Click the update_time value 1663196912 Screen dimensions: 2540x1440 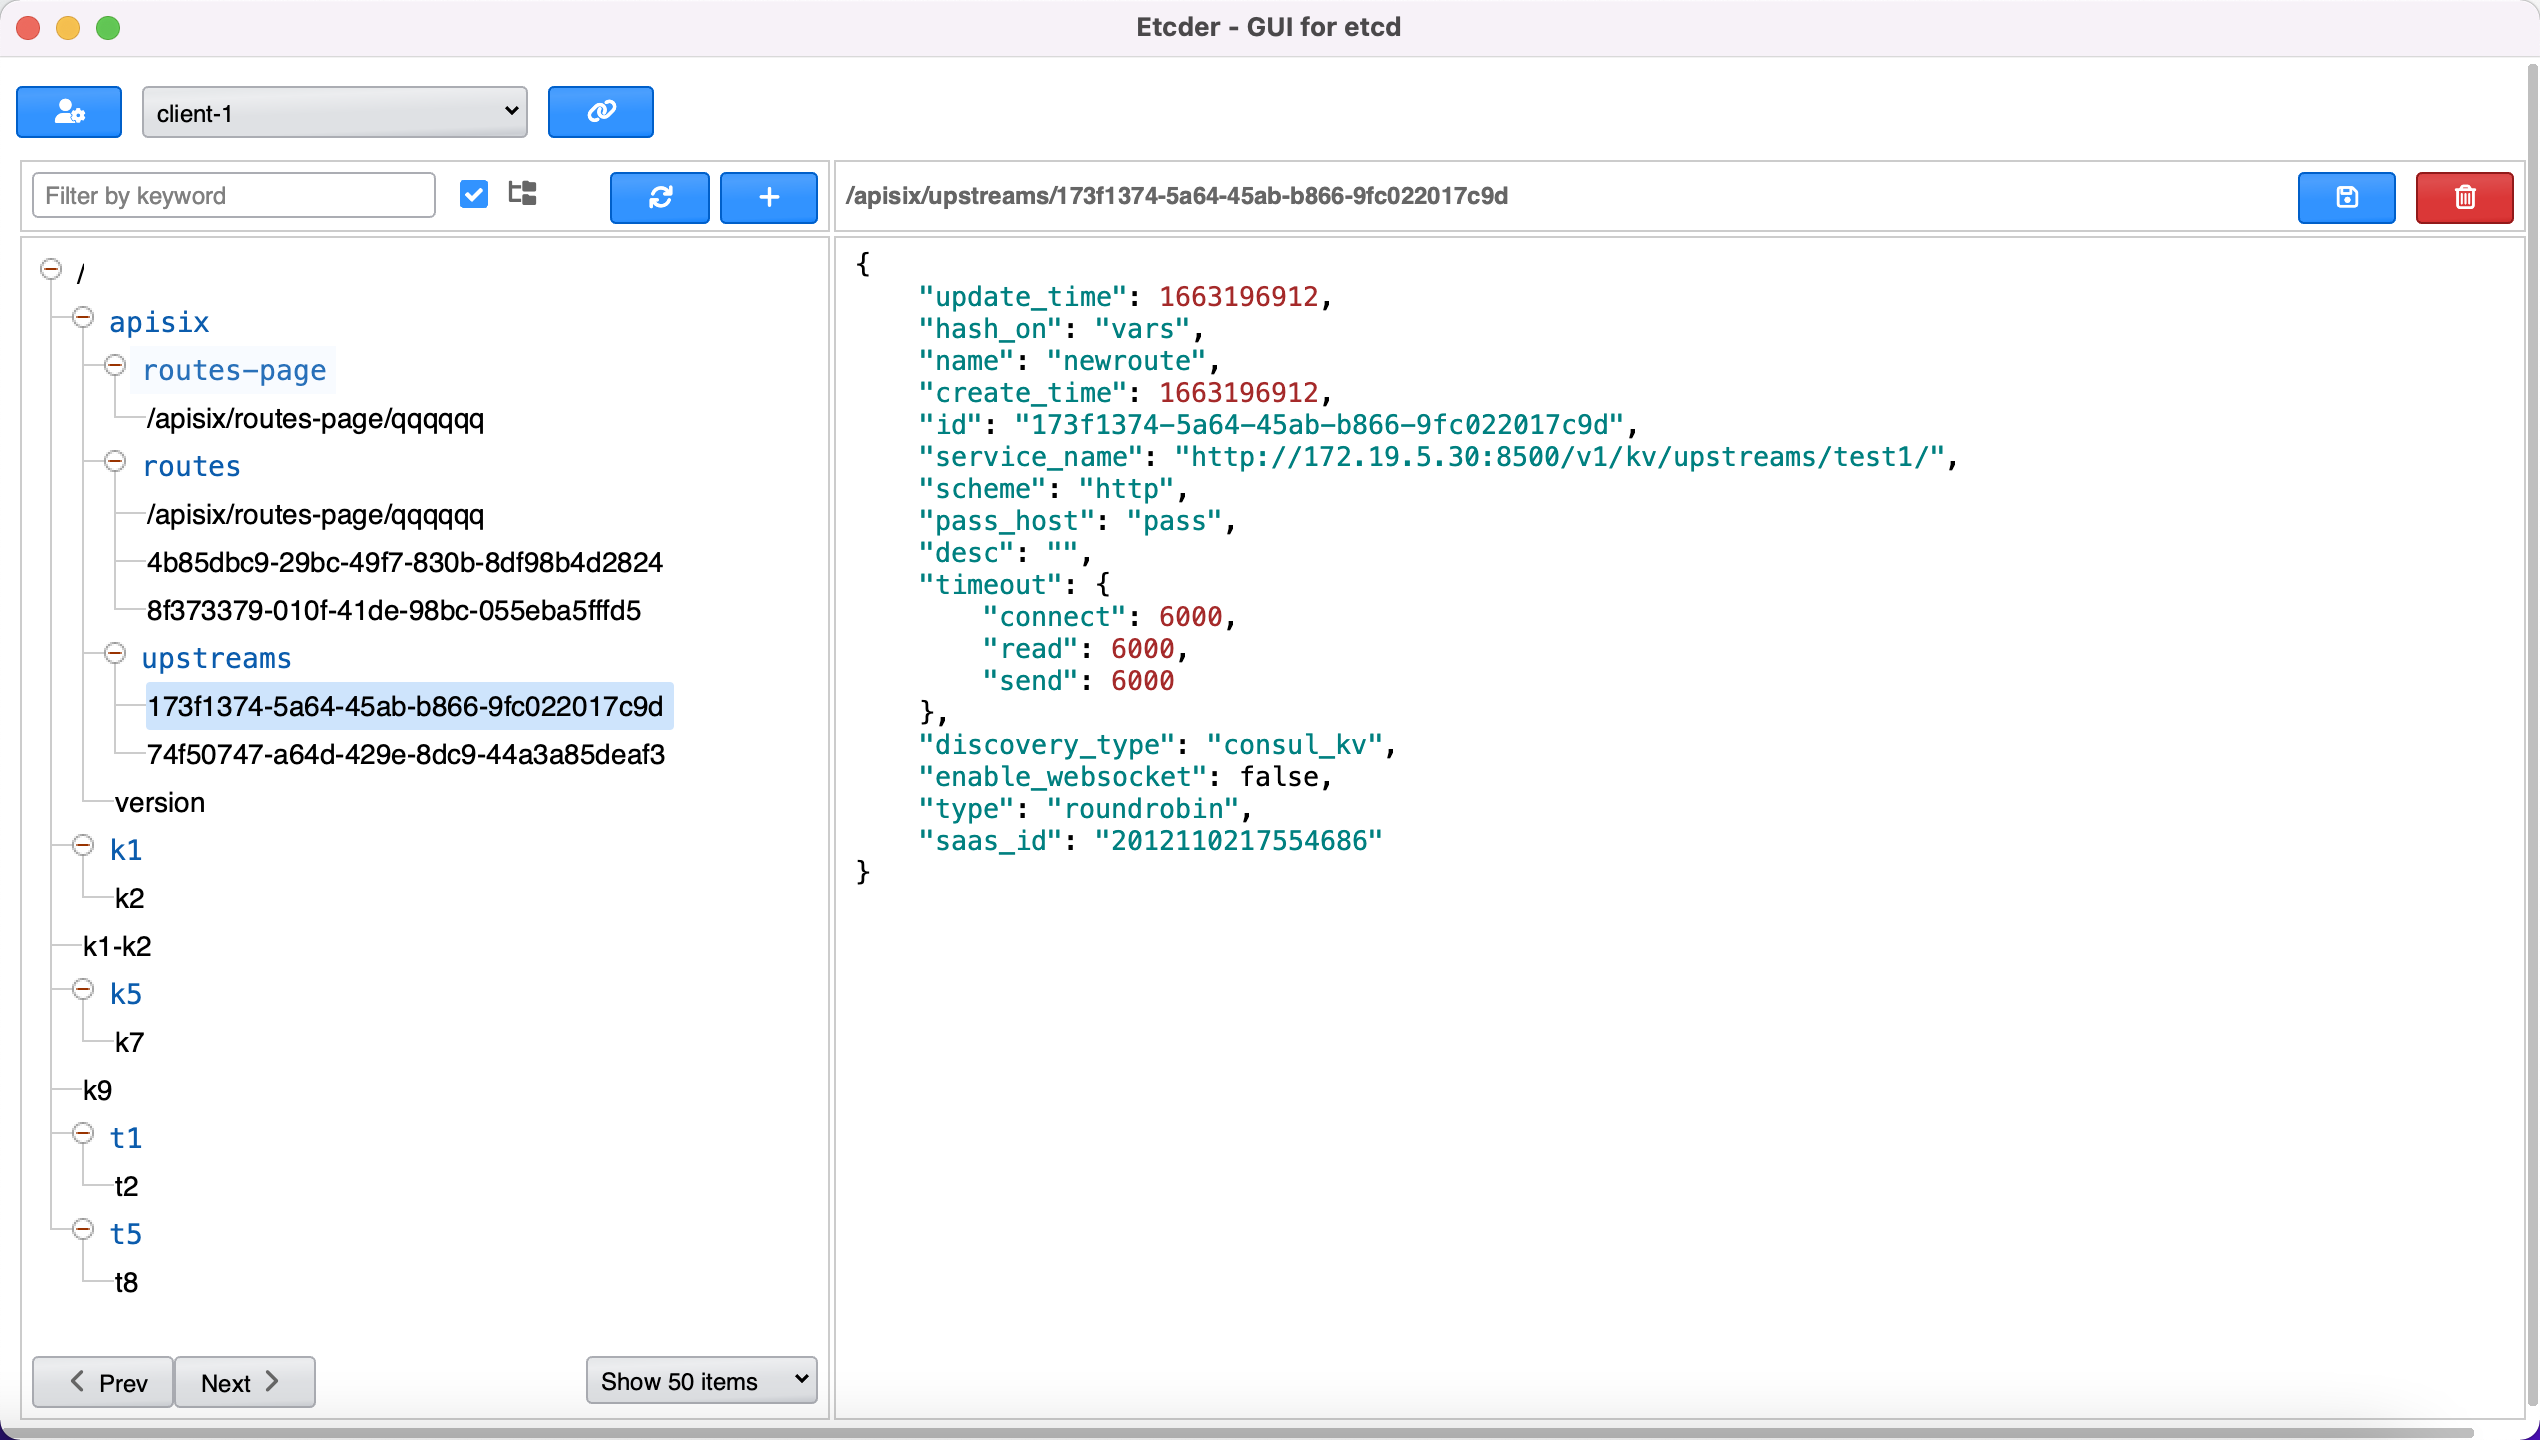[x=1238, y=297]
